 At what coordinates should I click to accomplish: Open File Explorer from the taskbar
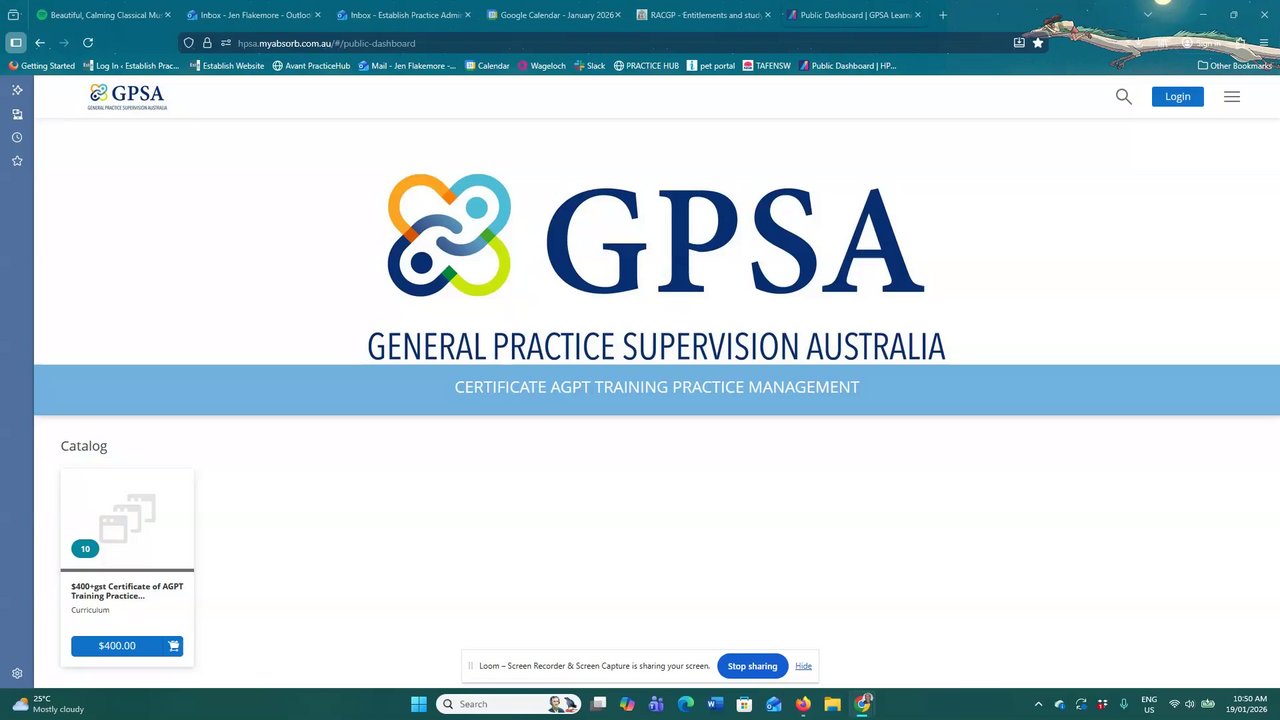[x=832, y=704]
